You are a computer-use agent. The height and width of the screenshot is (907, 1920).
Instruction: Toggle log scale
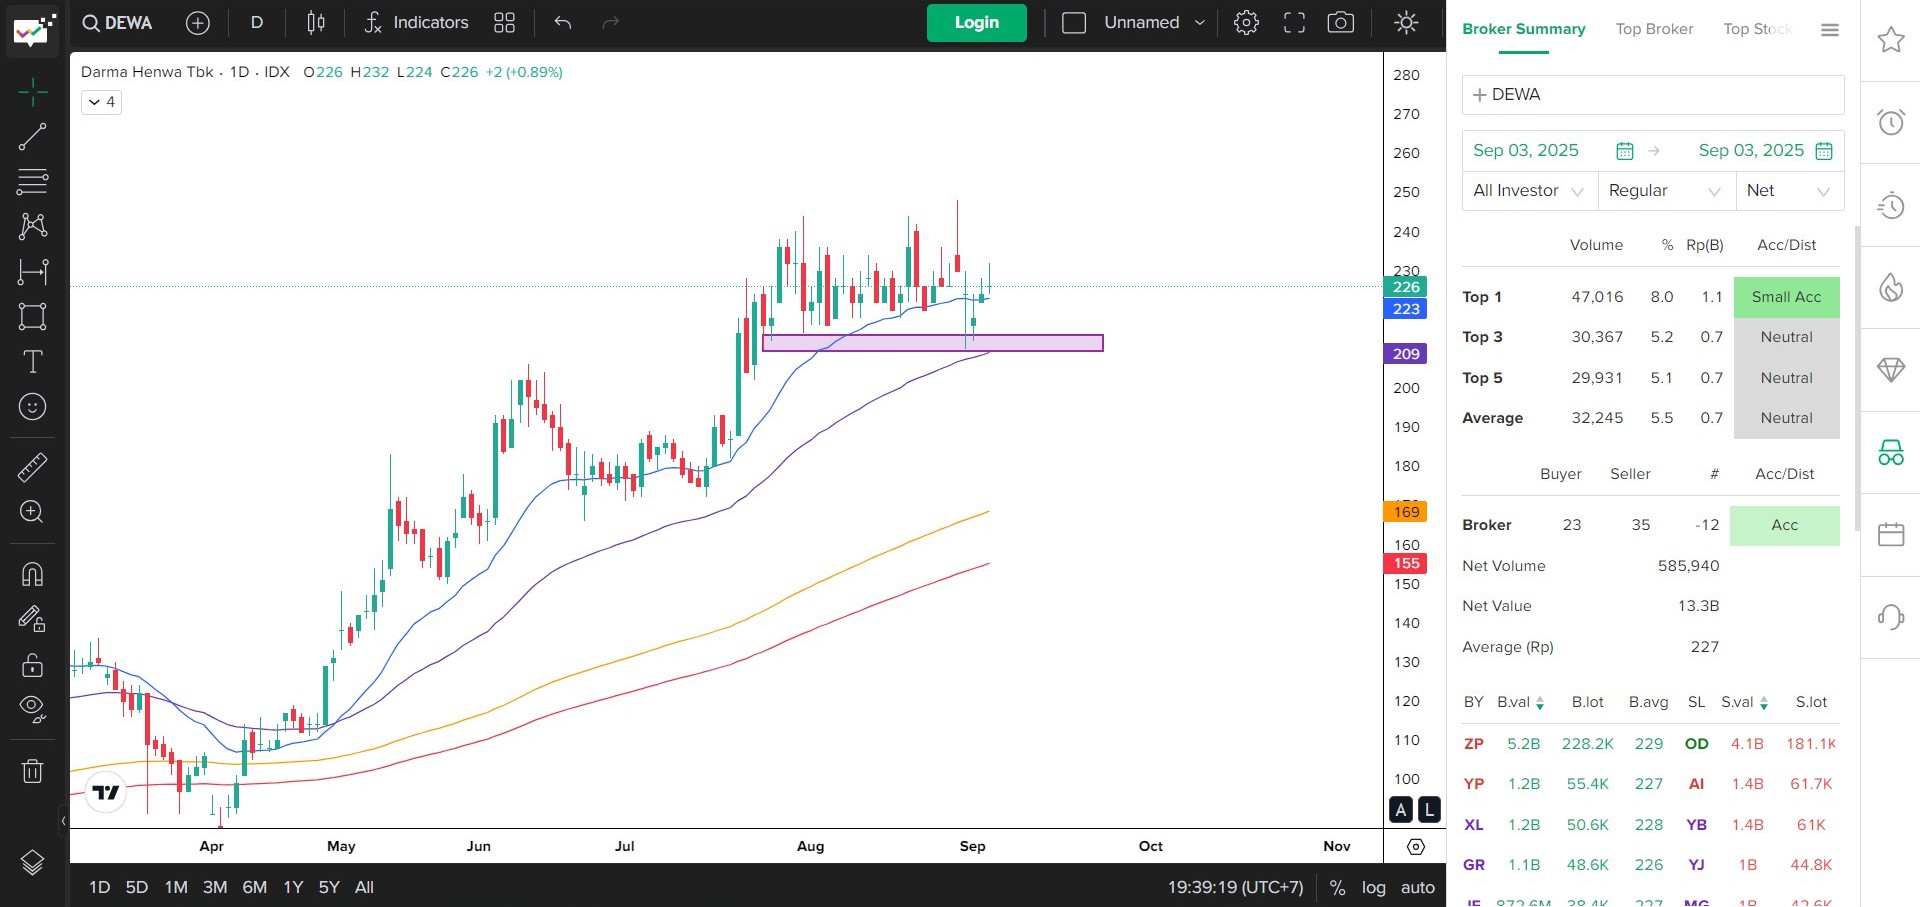click(1373, 887)
